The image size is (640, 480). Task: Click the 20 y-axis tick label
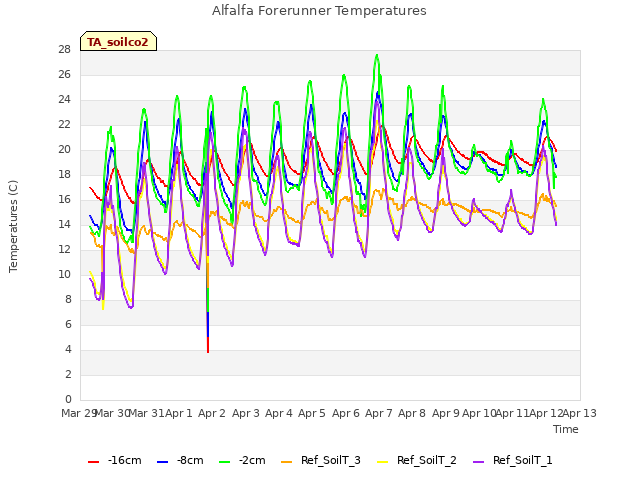65,150
